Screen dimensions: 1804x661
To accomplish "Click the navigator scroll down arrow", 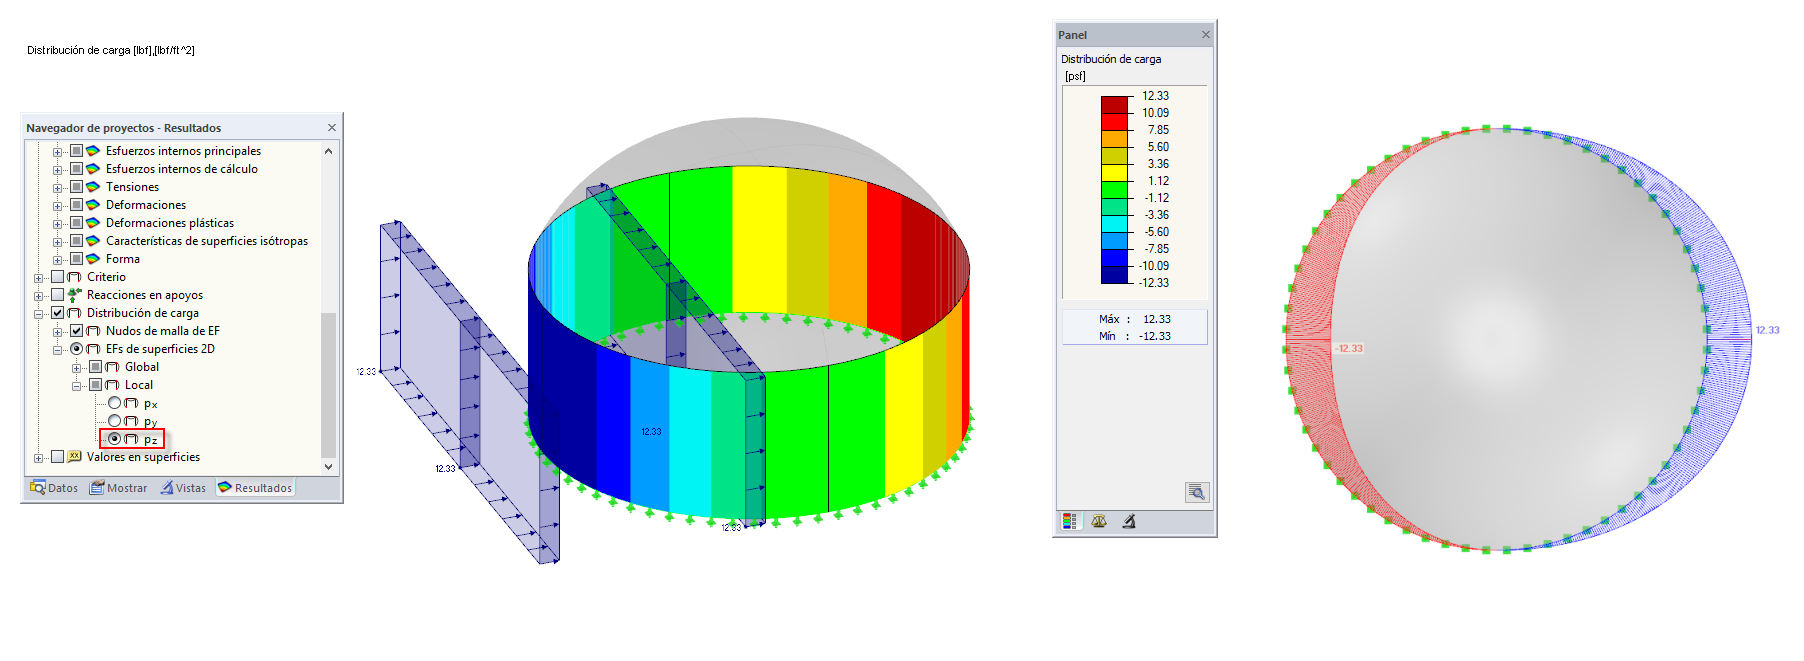I will pyautogui.click(x=328, y=466).
